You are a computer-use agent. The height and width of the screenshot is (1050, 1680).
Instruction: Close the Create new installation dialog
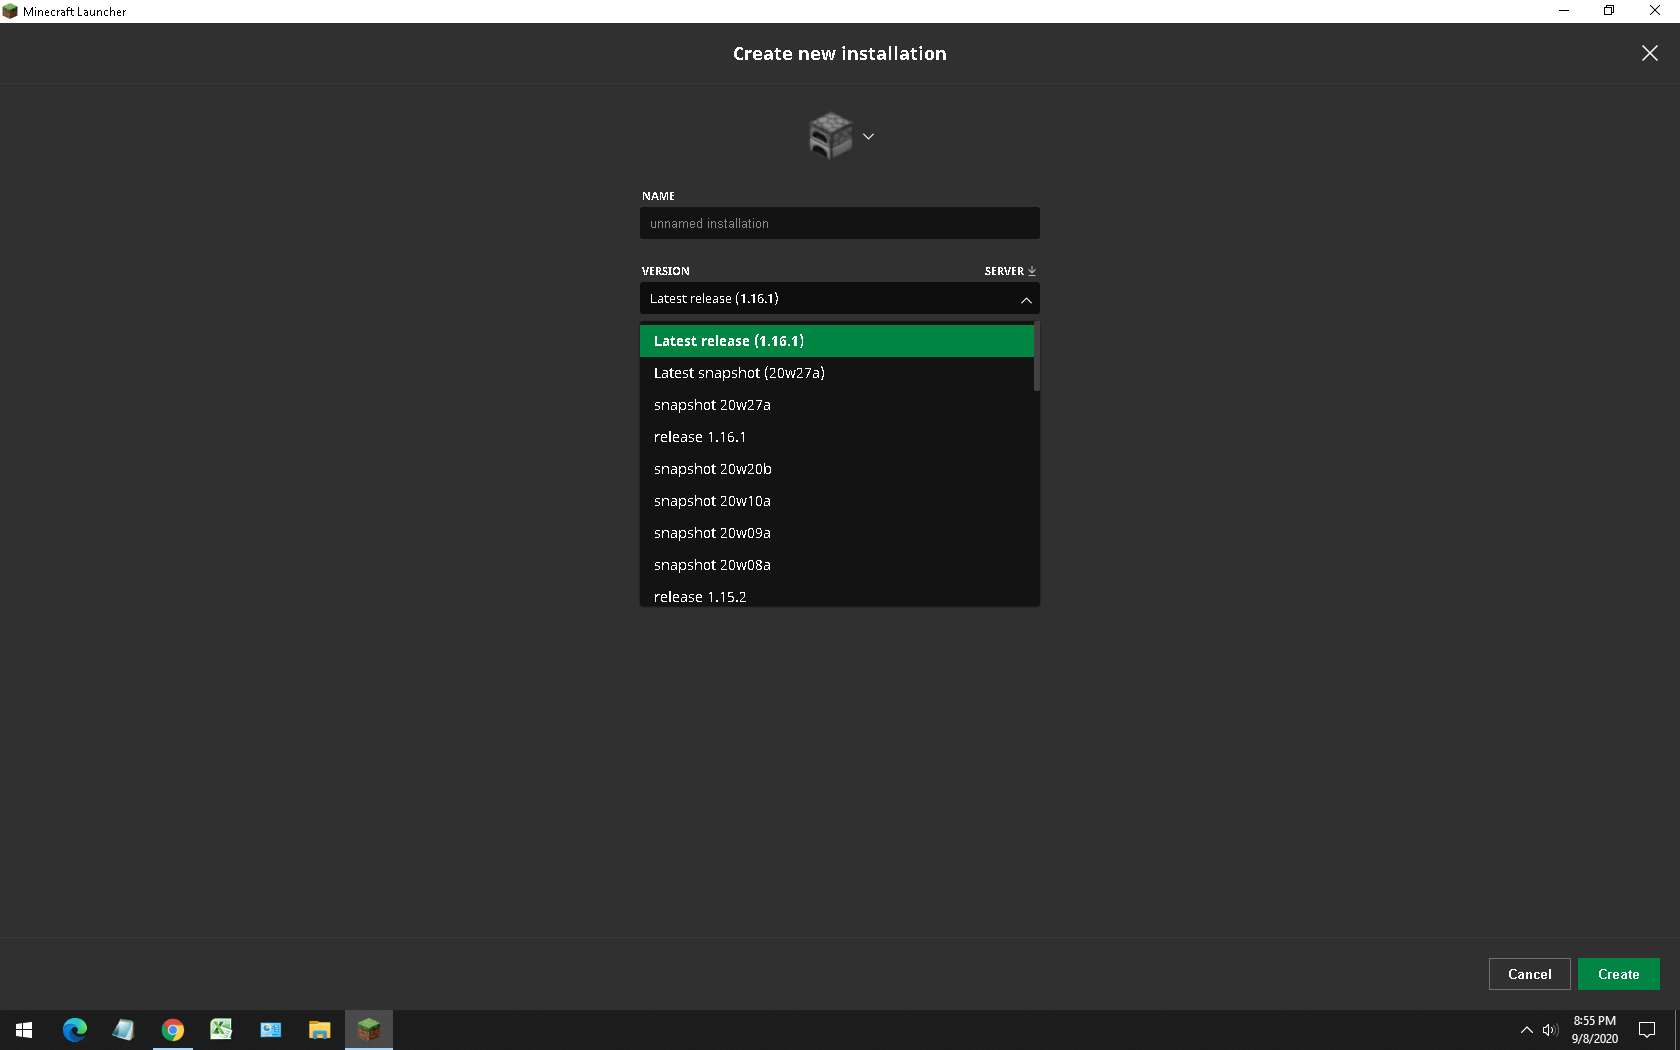pos(1650,53)
